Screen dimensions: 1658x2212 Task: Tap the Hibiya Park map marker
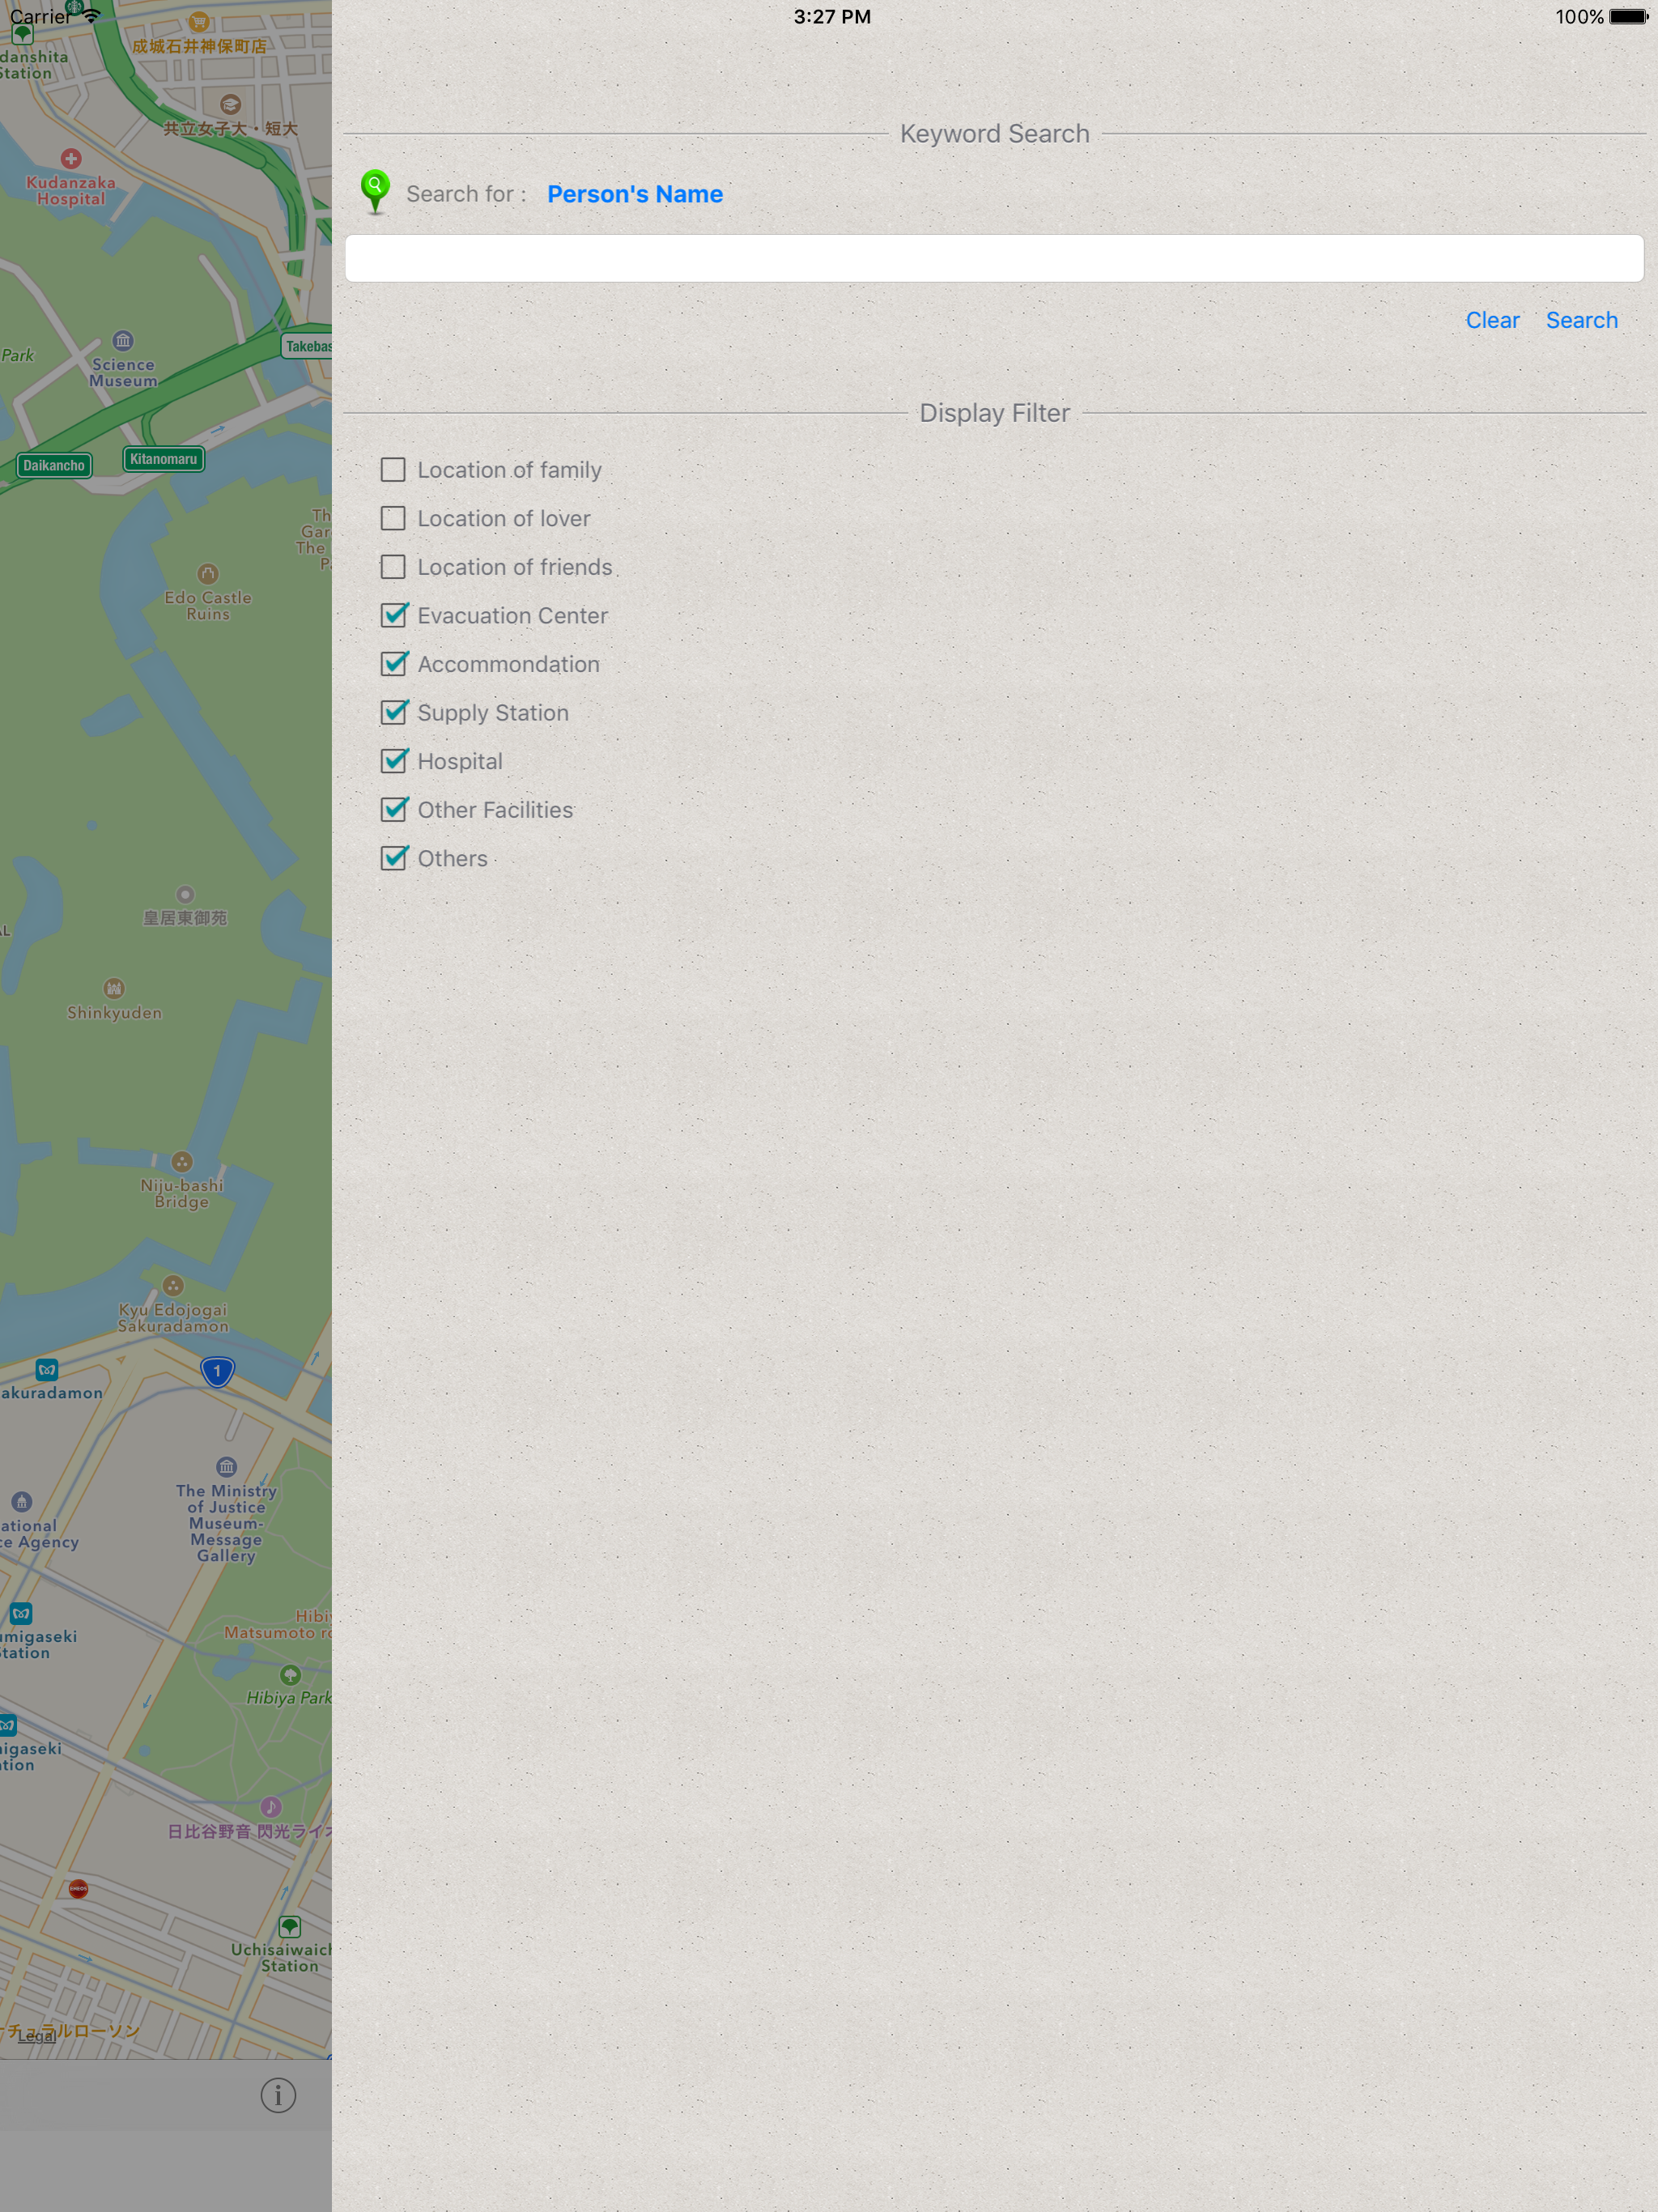[290, 1675]
